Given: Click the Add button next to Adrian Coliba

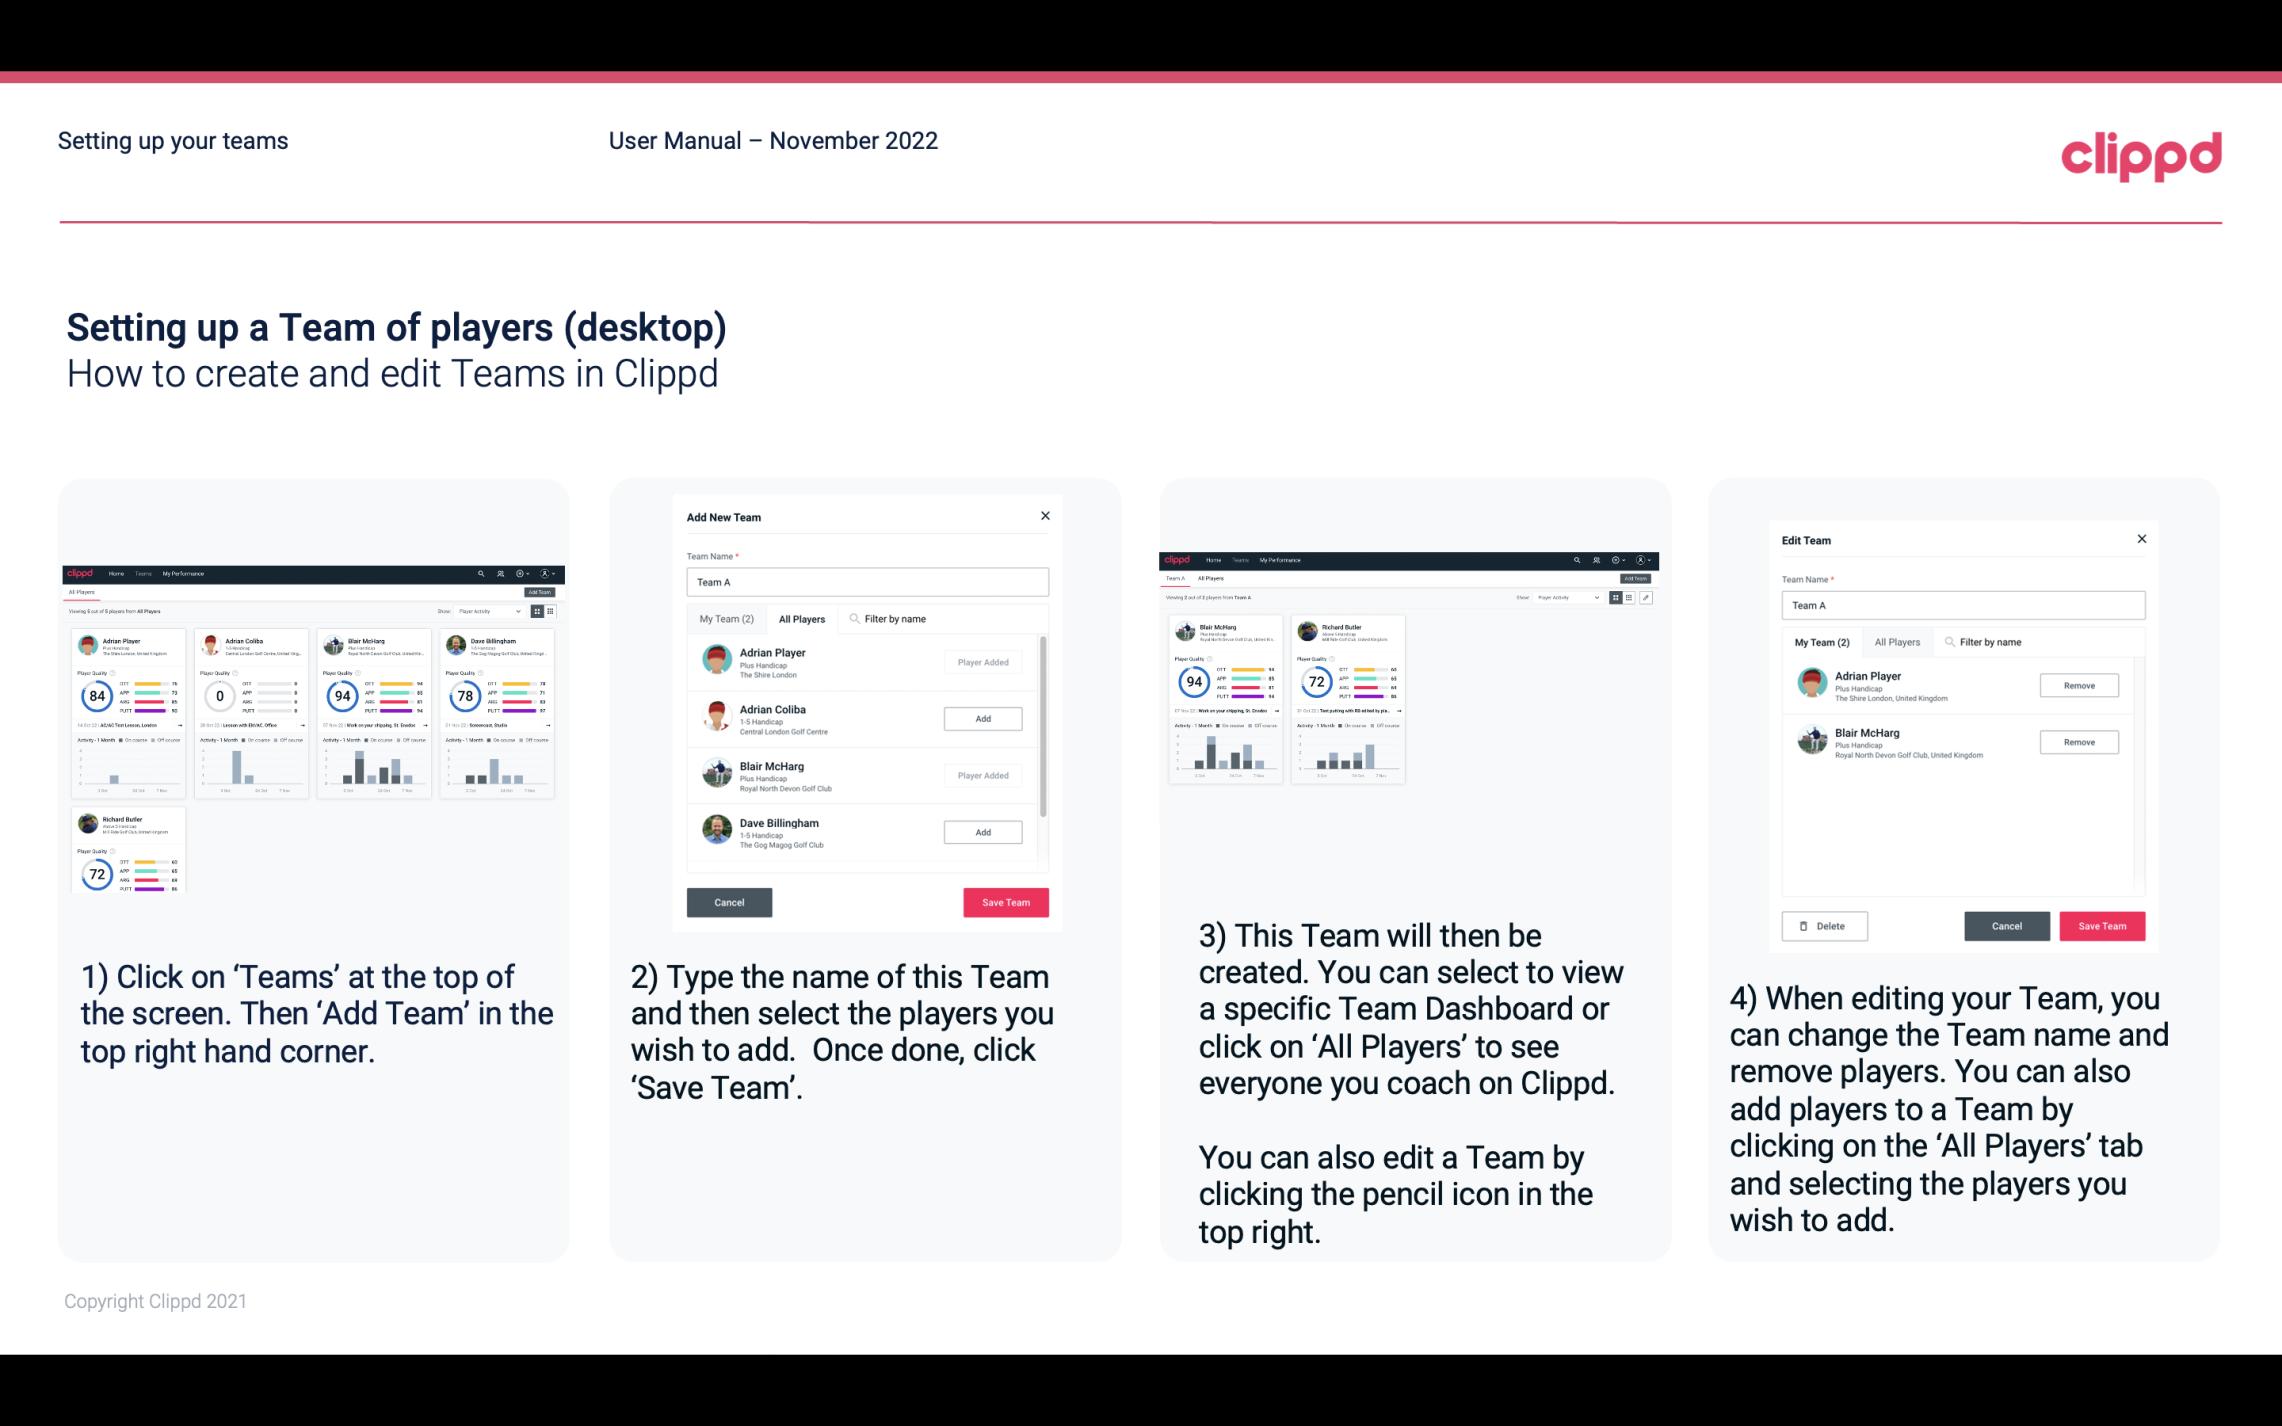Looking at the screenshot, I should (x=982, y=718).
